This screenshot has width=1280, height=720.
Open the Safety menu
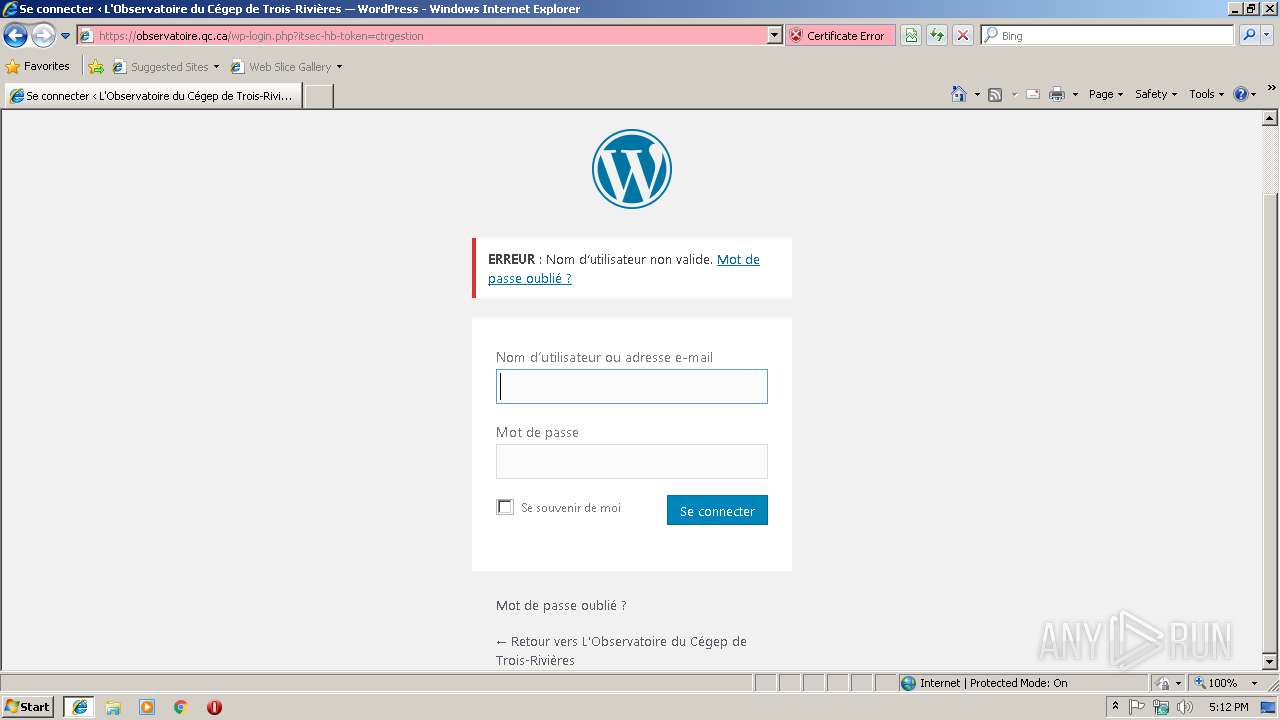click(x=1155, y=94)
